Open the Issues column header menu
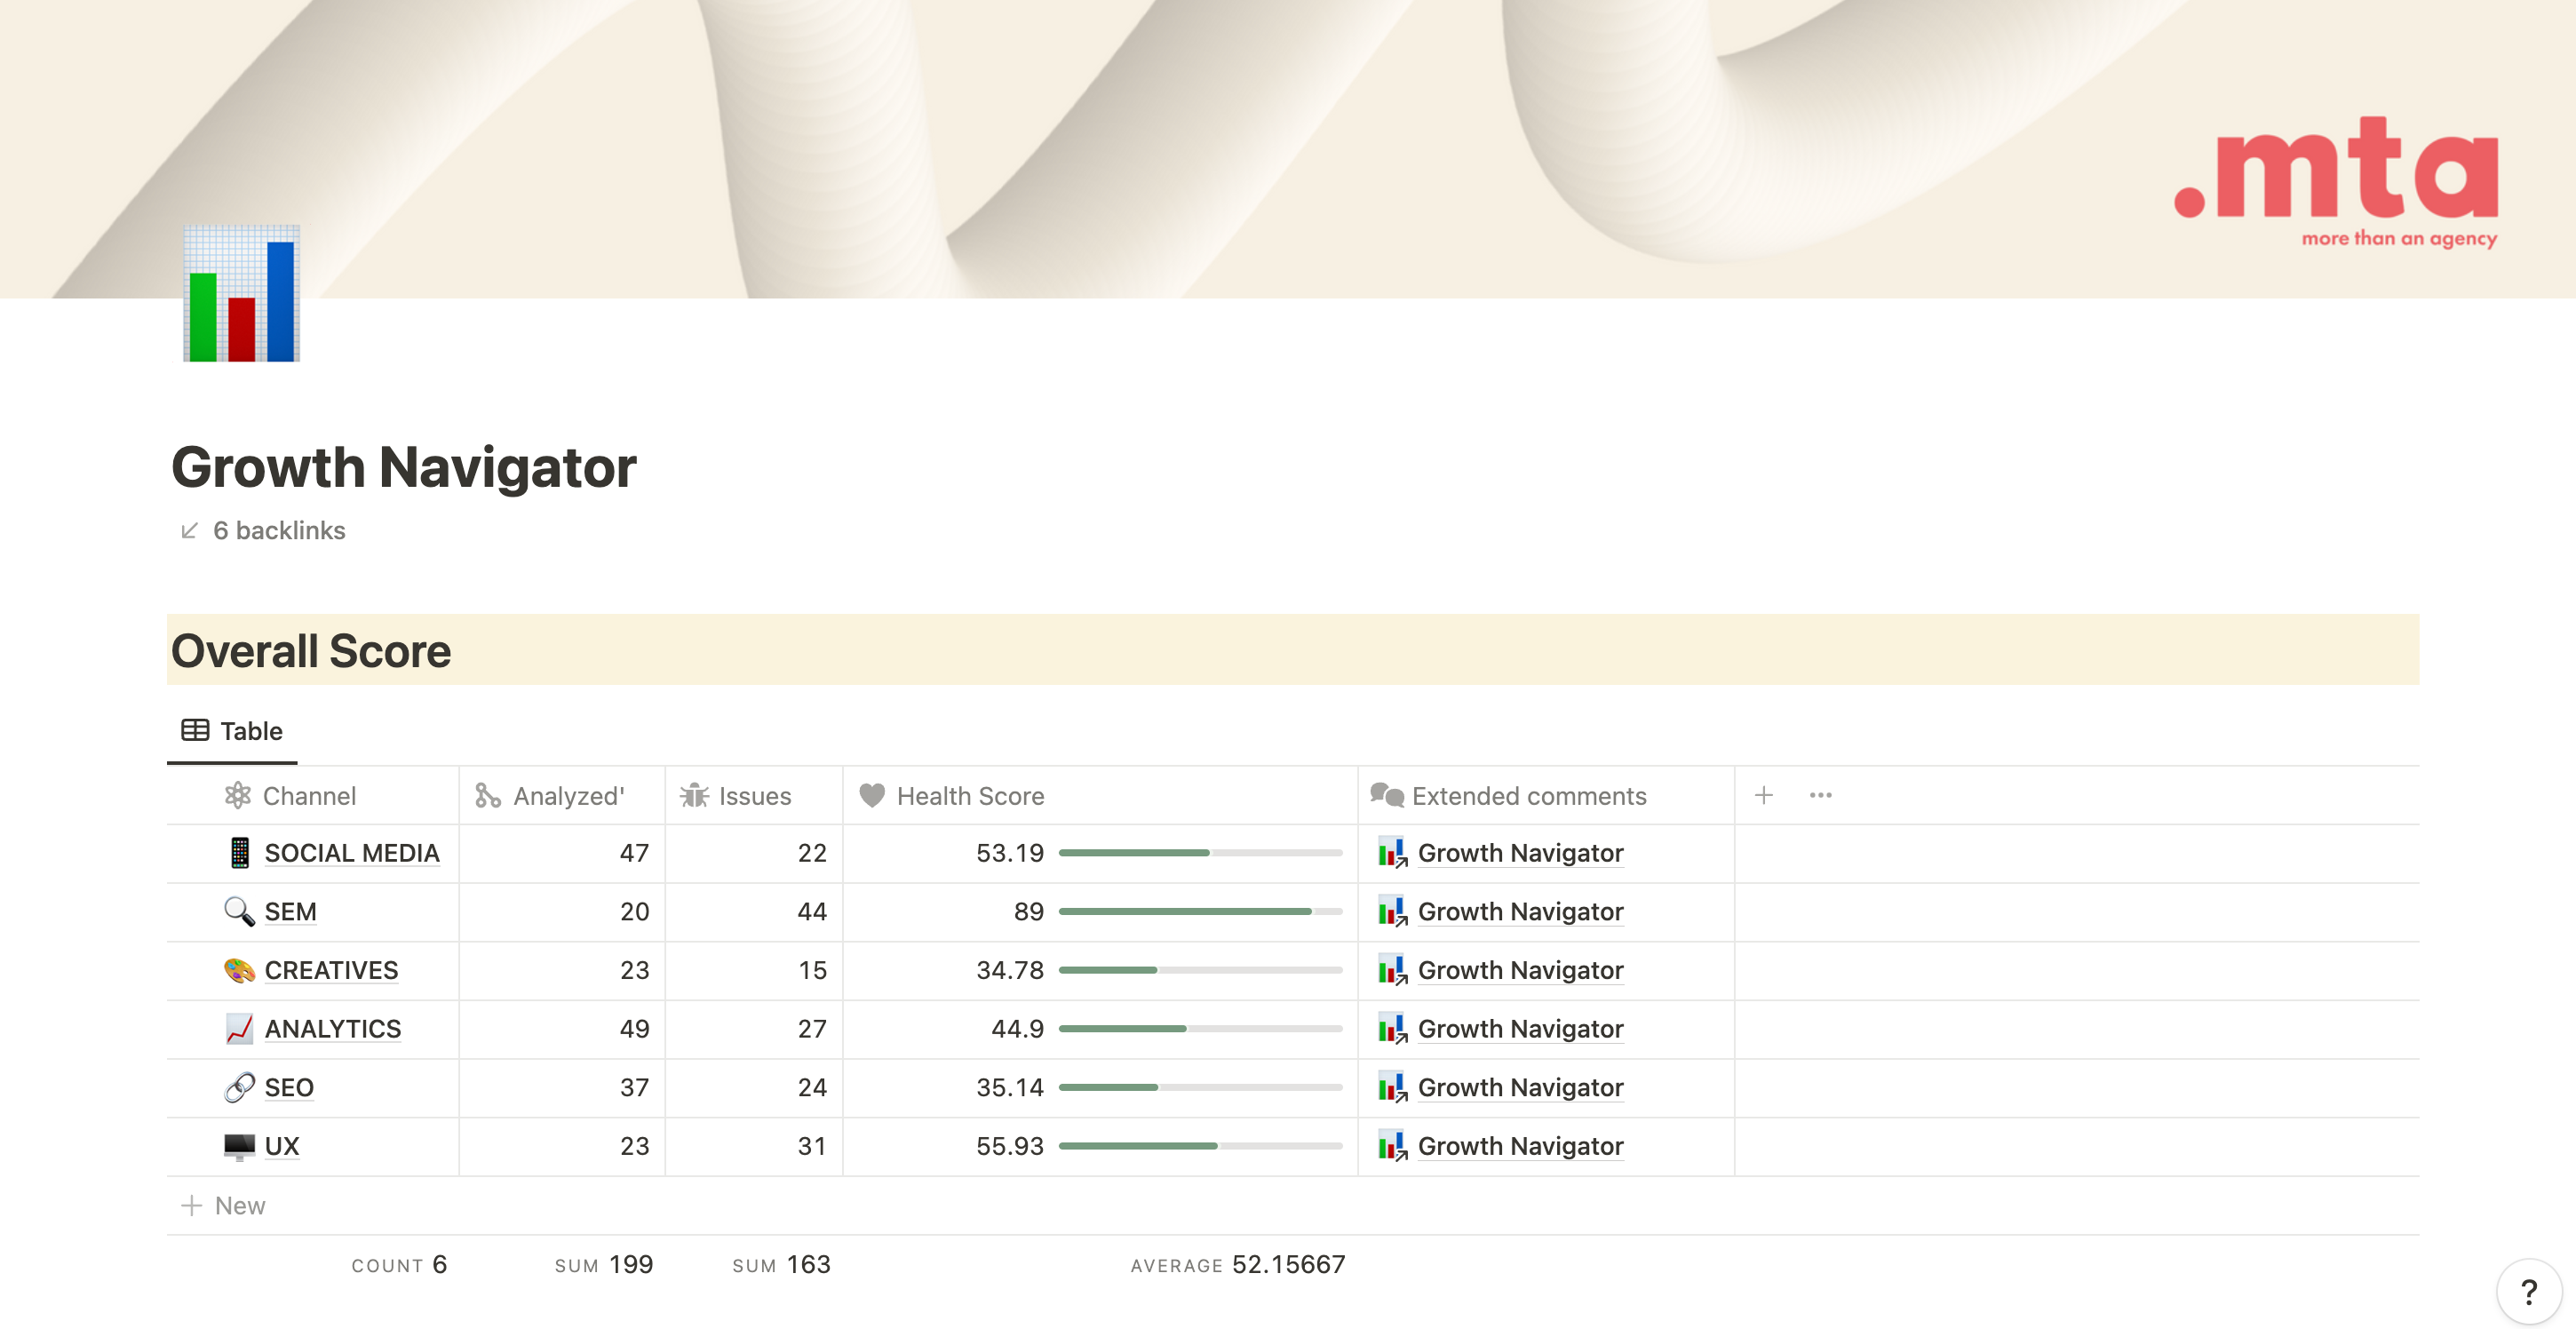 point(754,796)
